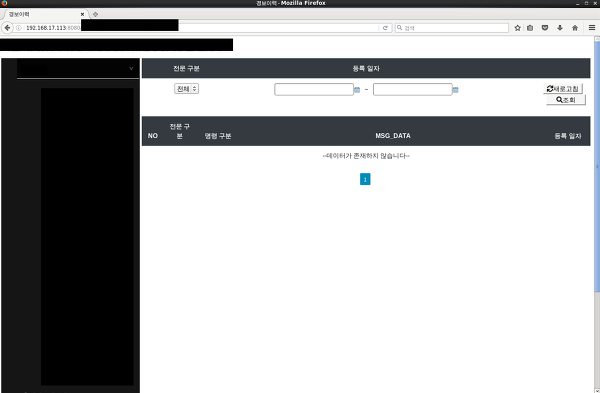This screenshot has height=393, width=600.
Task: Click the 전문 구분 table column header
Action: (x=179, y=131)
